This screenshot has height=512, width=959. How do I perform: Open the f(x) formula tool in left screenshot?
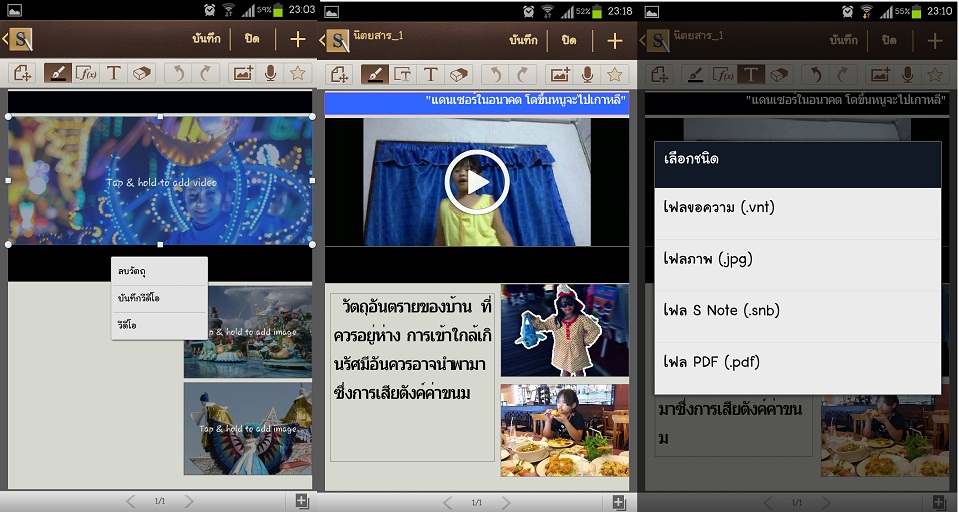(86, 73)
